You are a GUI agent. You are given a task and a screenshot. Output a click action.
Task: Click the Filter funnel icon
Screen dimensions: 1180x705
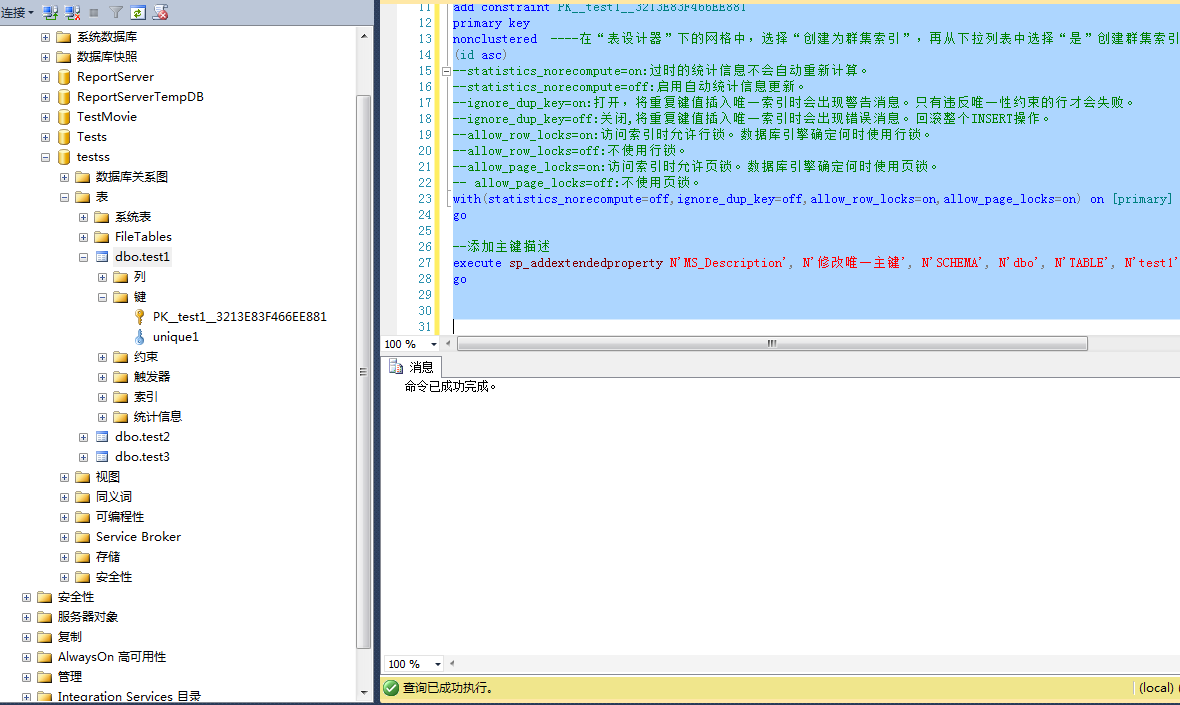(x=116, y=12)
